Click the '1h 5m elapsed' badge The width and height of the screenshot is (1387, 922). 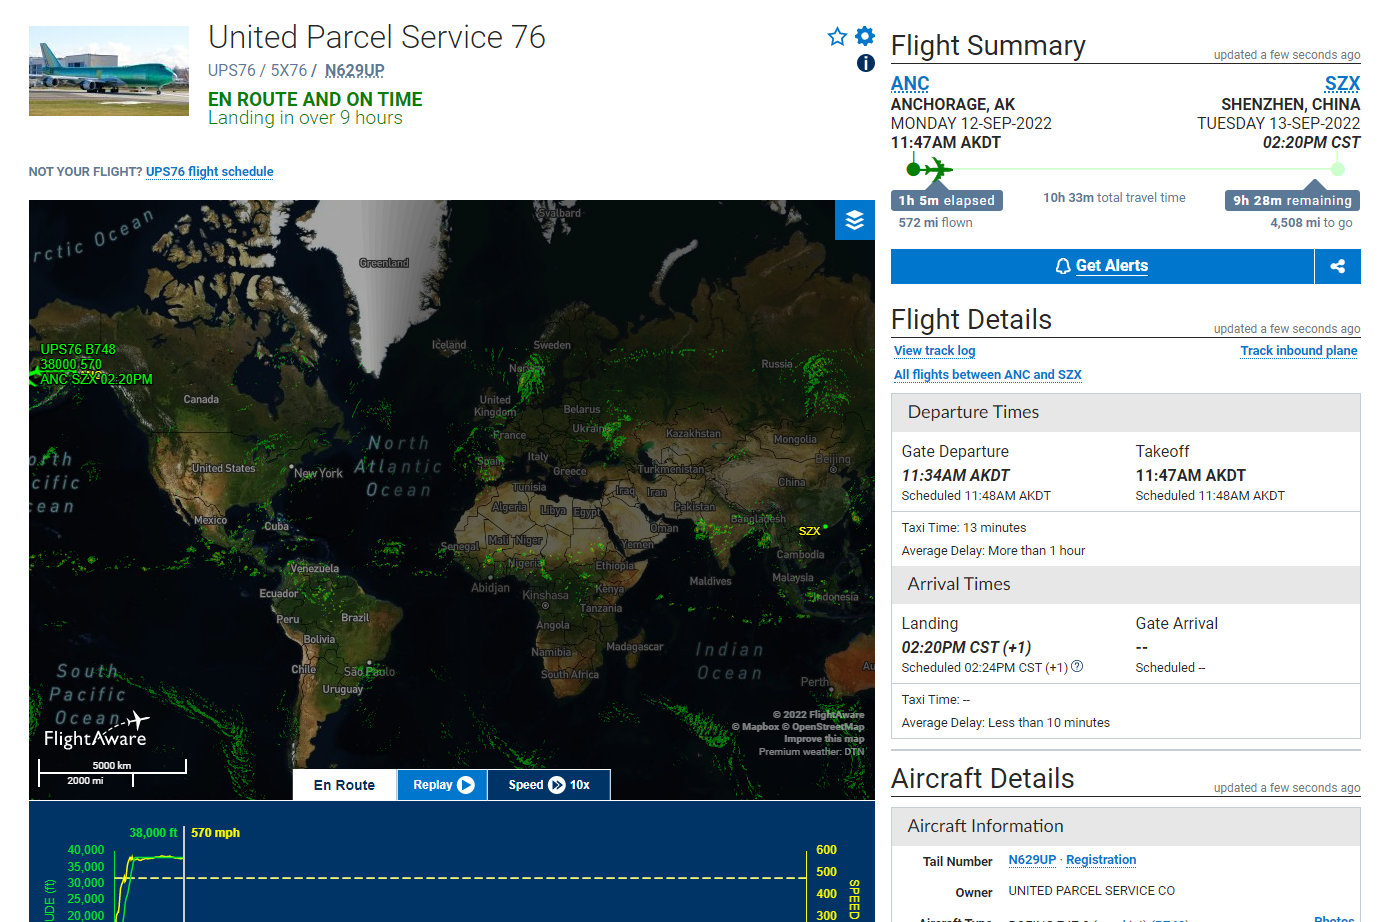coord(947,200)
